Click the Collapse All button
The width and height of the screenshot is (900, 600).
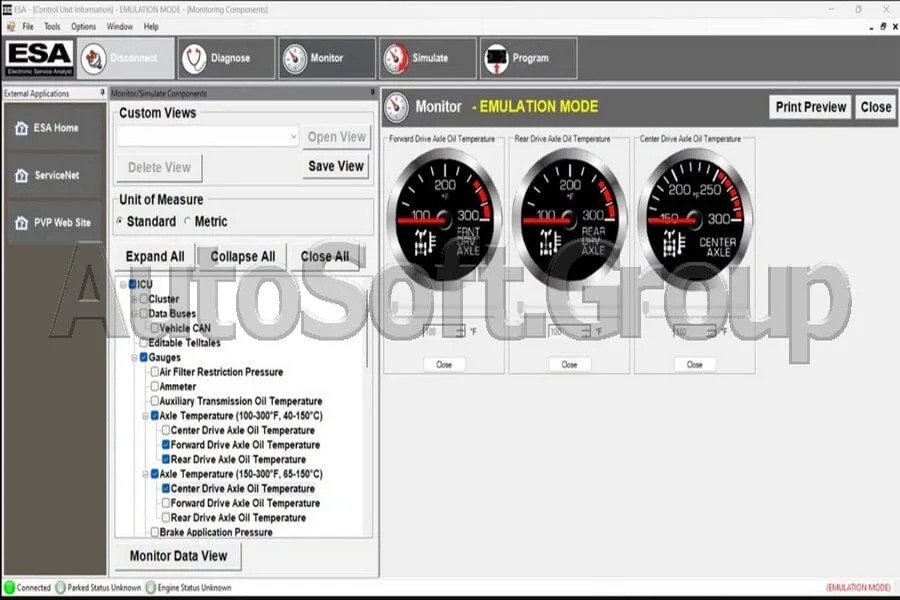243,257
